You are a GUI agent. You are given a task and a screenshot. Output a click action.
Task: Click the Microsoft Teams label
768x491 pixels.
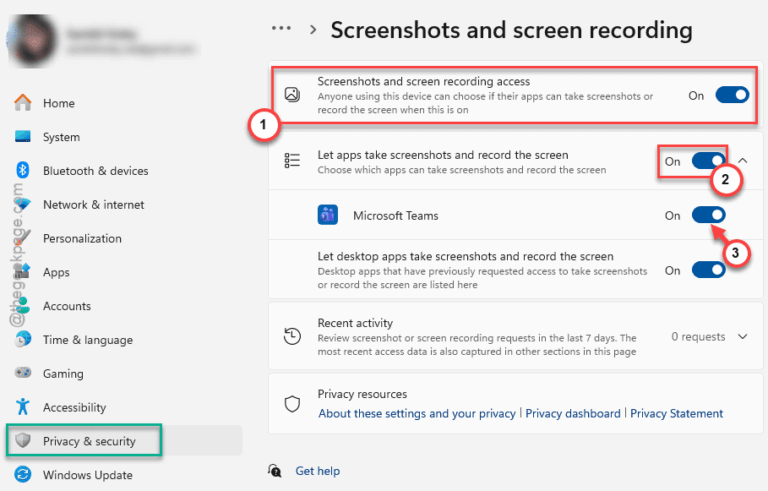pyautogui.click(x=396, y=216)
